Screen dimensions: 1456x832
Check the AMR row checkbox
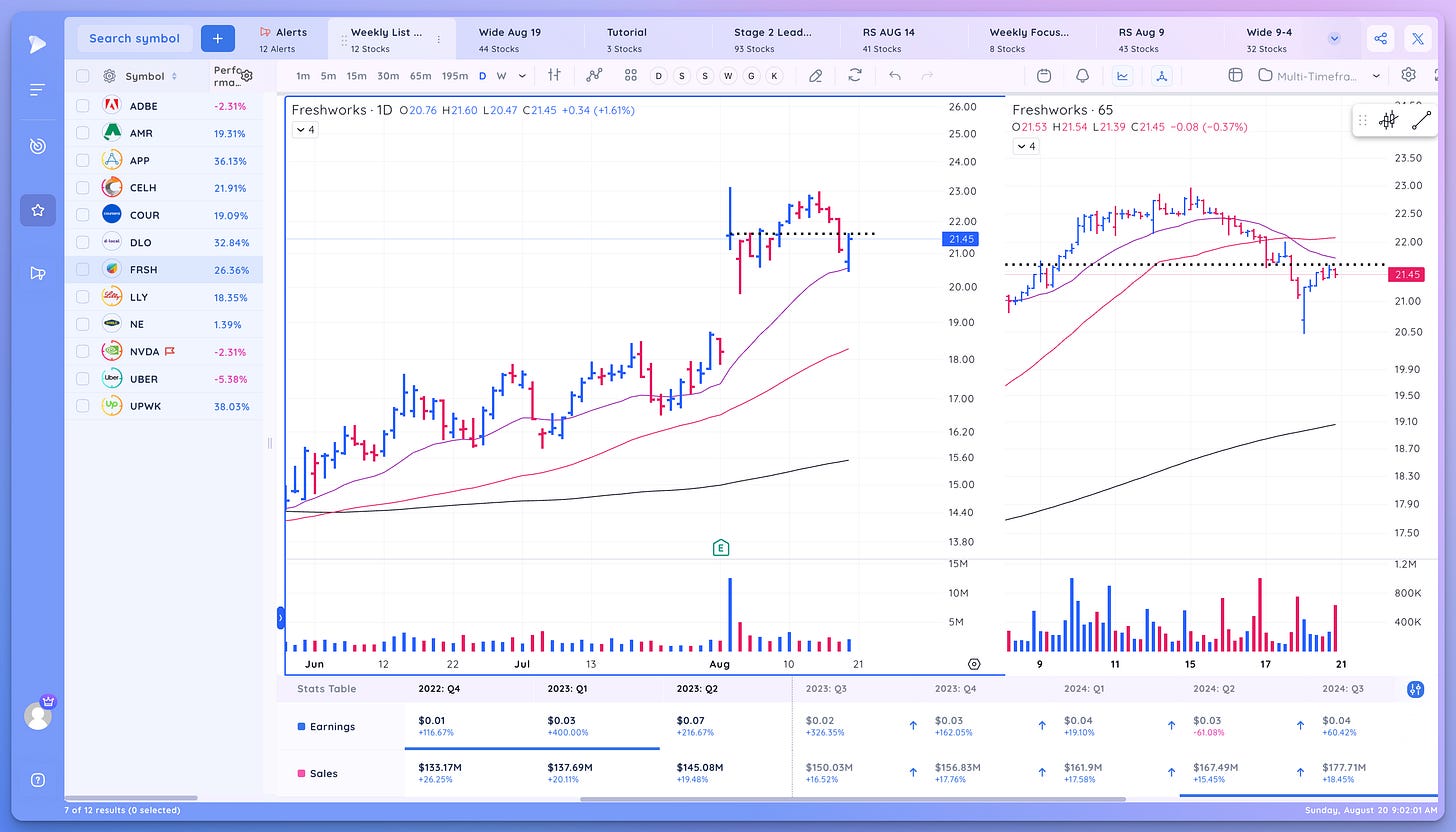click(83, 133)
